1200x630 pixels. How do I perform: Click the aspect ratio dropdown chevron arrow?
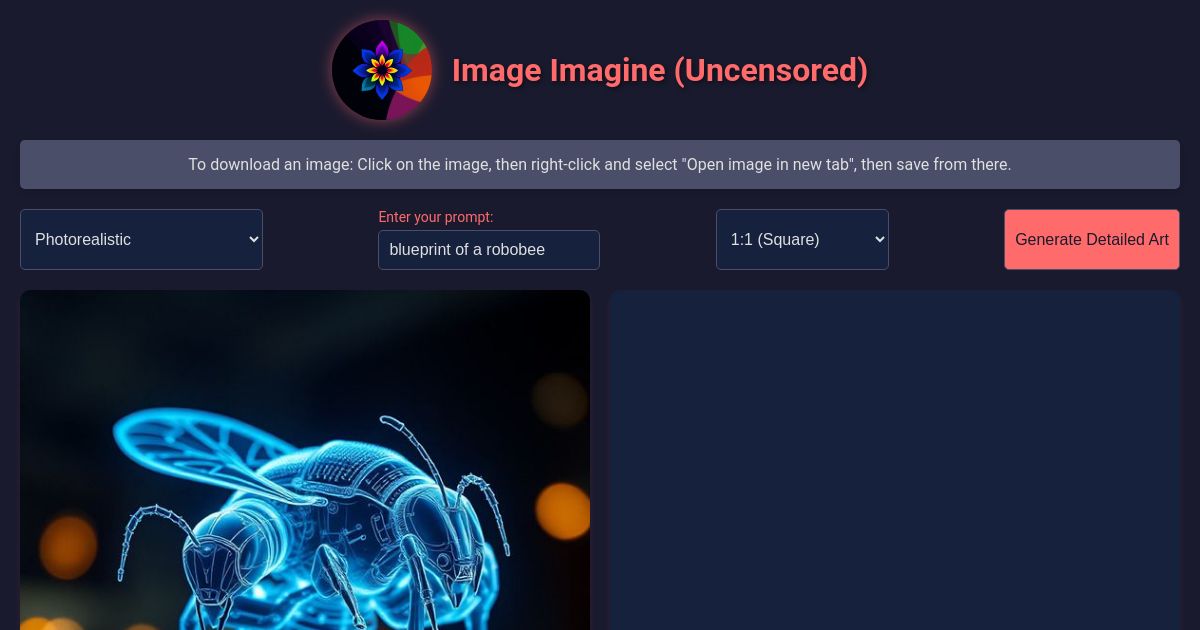(879, 239)
